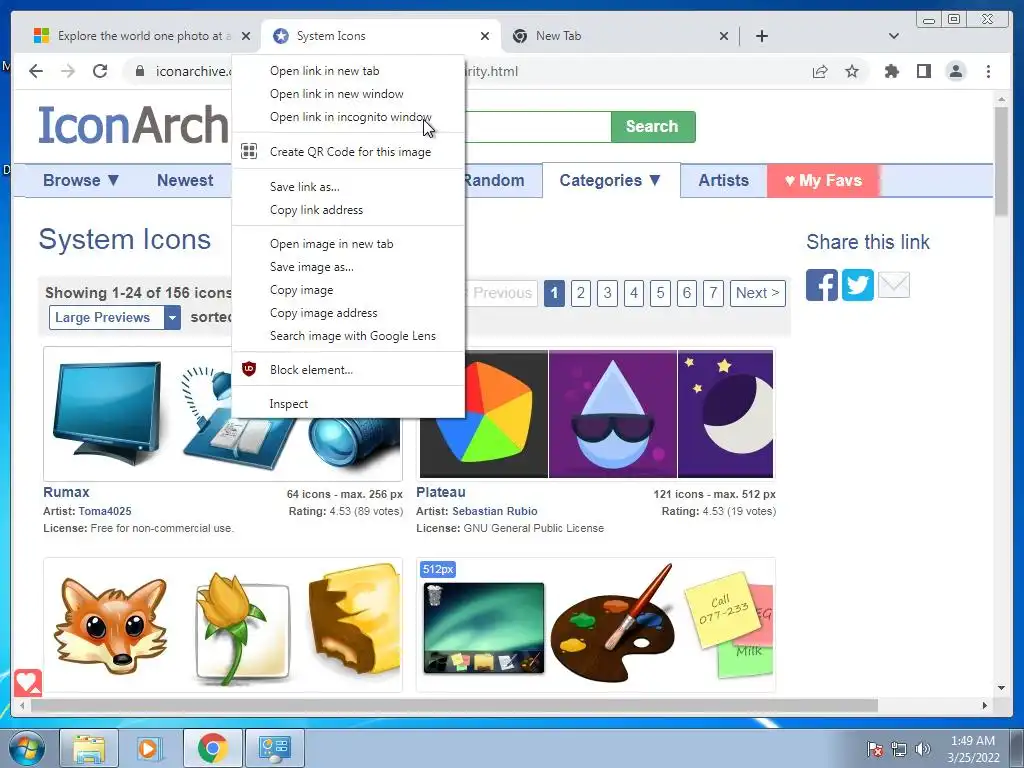
Task: Choose Create QR Code for this image
Action: coord(349,152)
